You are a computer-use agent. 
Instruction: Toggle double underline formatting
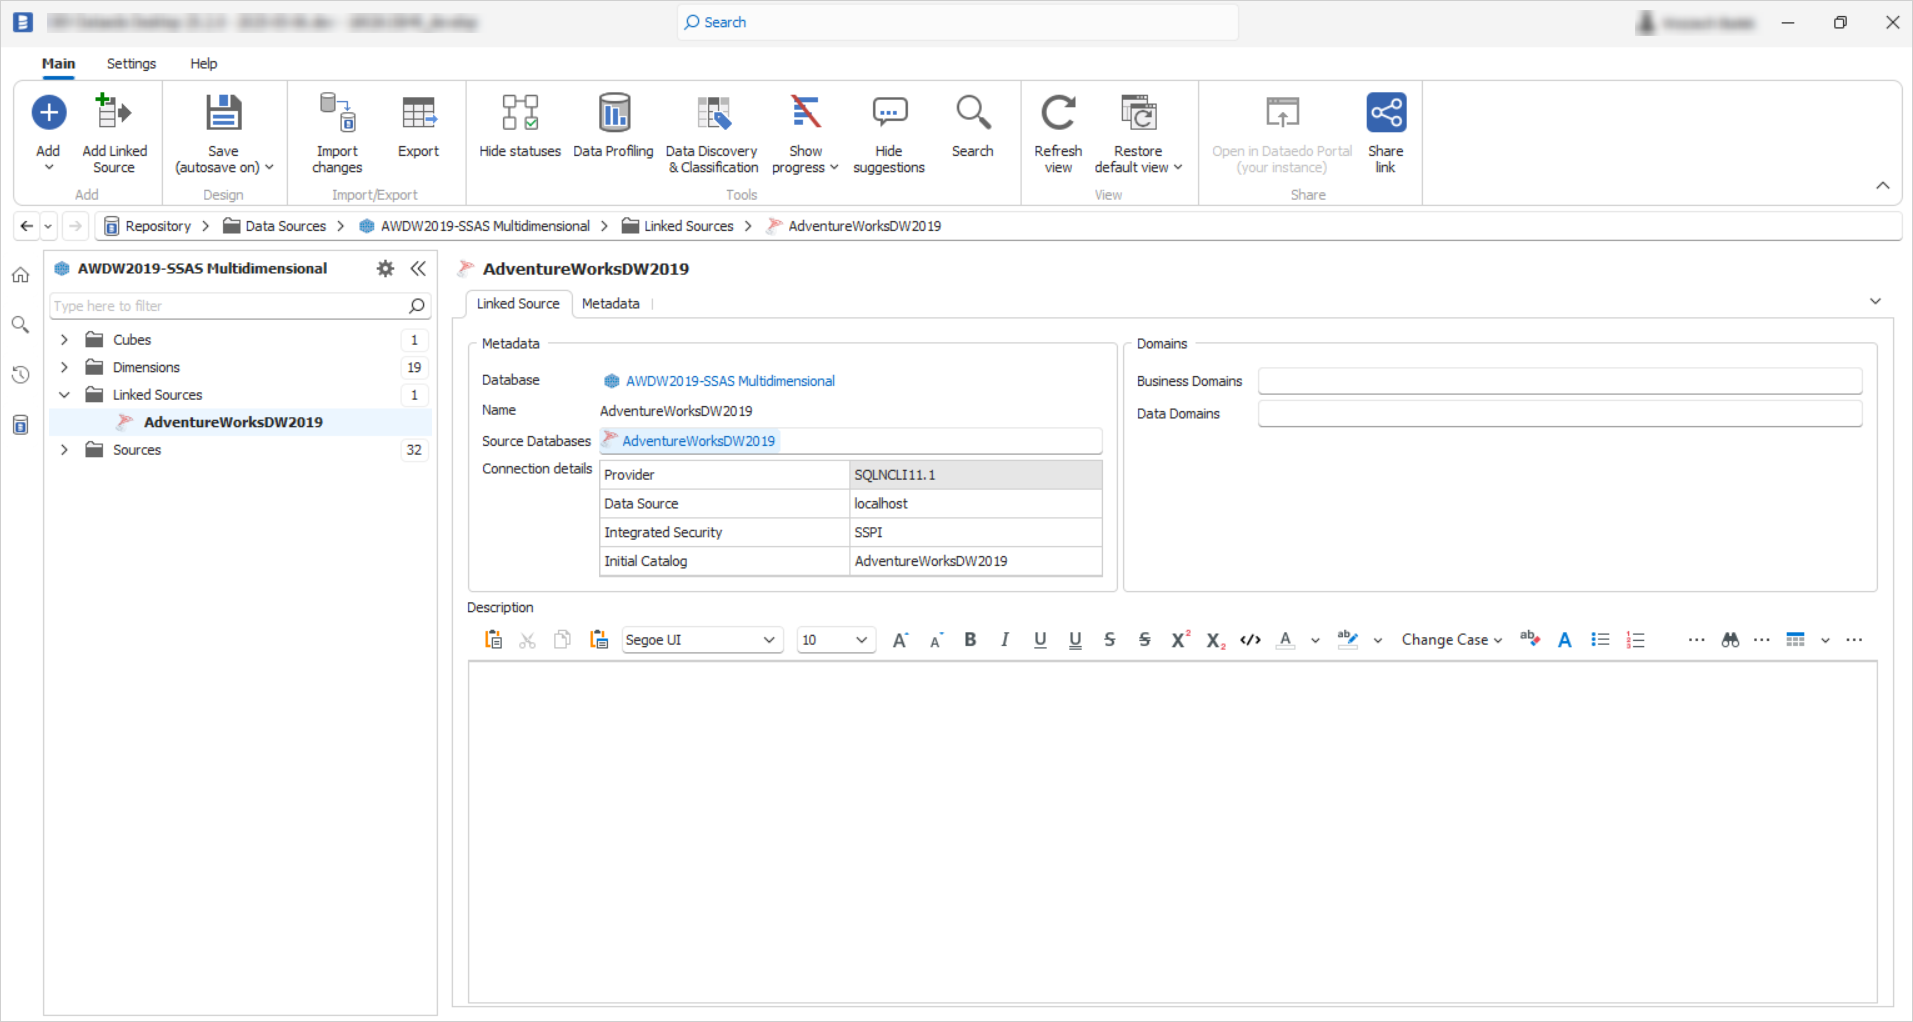coord(1075,640)
